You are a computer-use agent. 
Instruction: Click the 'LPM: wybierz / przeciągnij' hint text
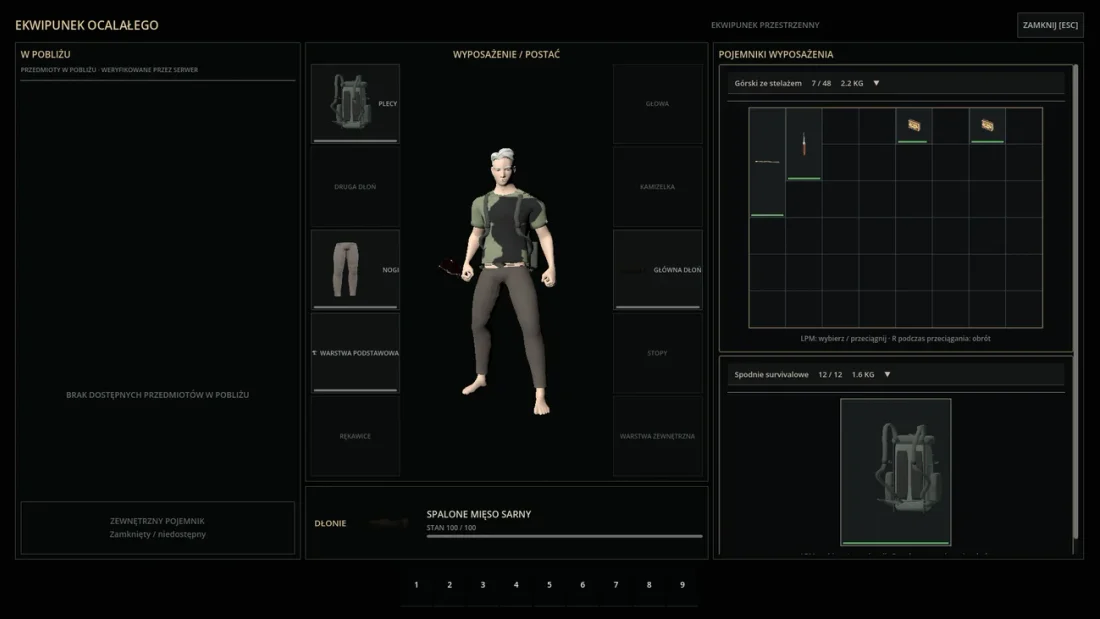(x=844, y=338)
